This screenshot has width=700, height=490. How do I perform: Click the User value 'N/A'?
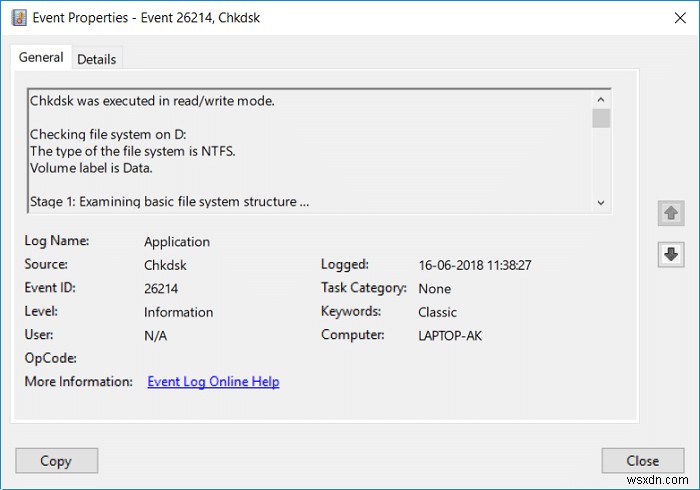click(x=155, y=336)
